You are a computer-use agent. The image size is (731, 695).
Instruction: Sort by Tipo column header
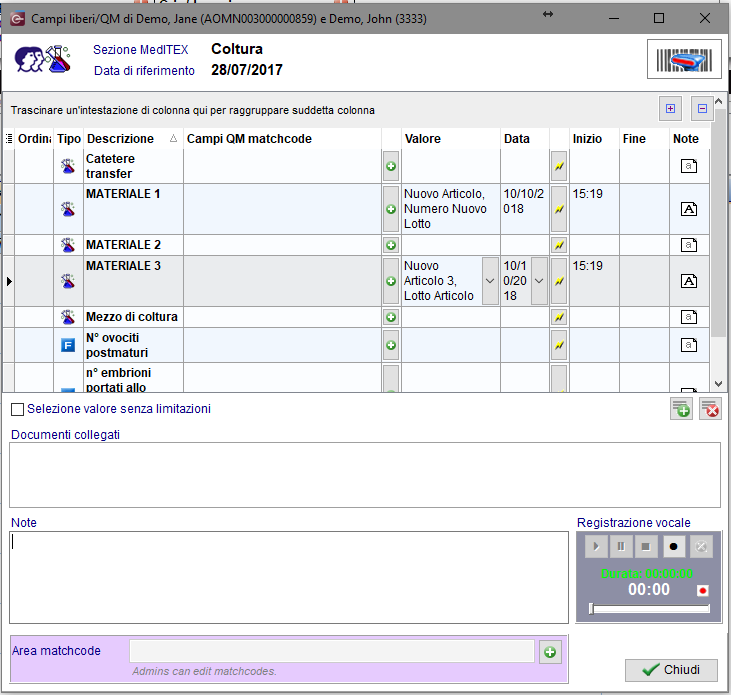point(69,138)
